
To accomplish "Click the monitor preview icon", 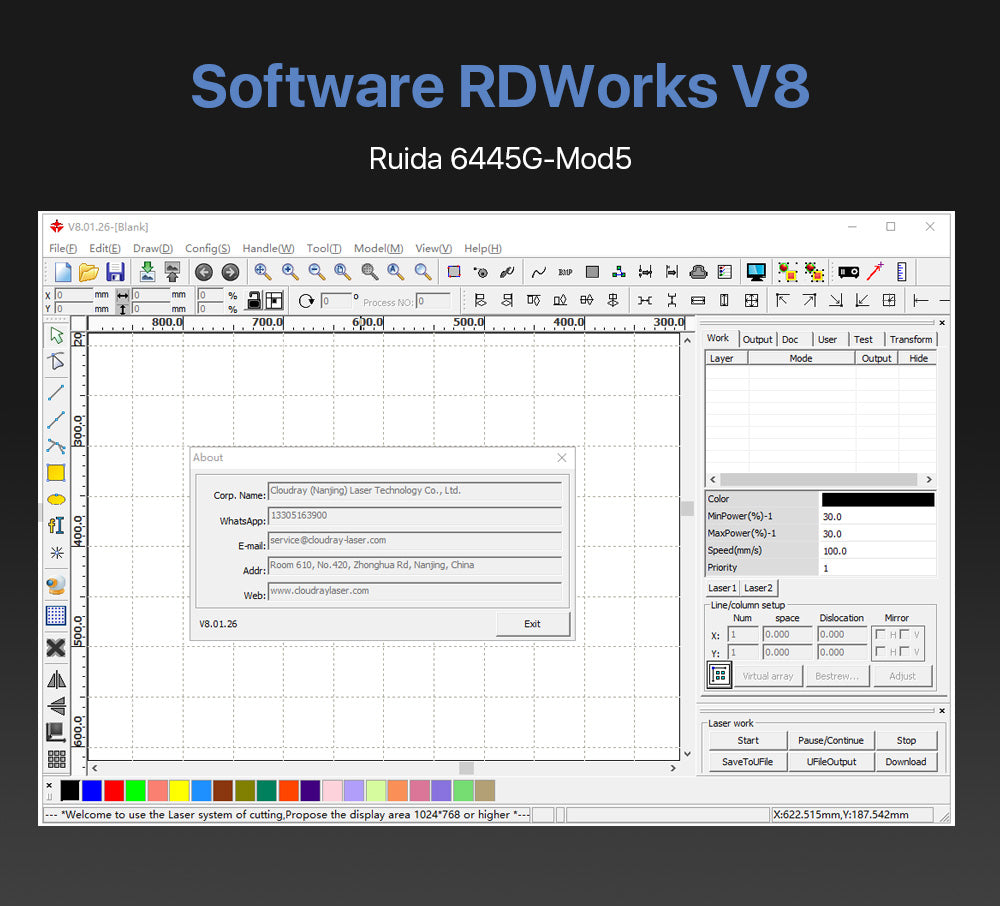I will 756,272.
